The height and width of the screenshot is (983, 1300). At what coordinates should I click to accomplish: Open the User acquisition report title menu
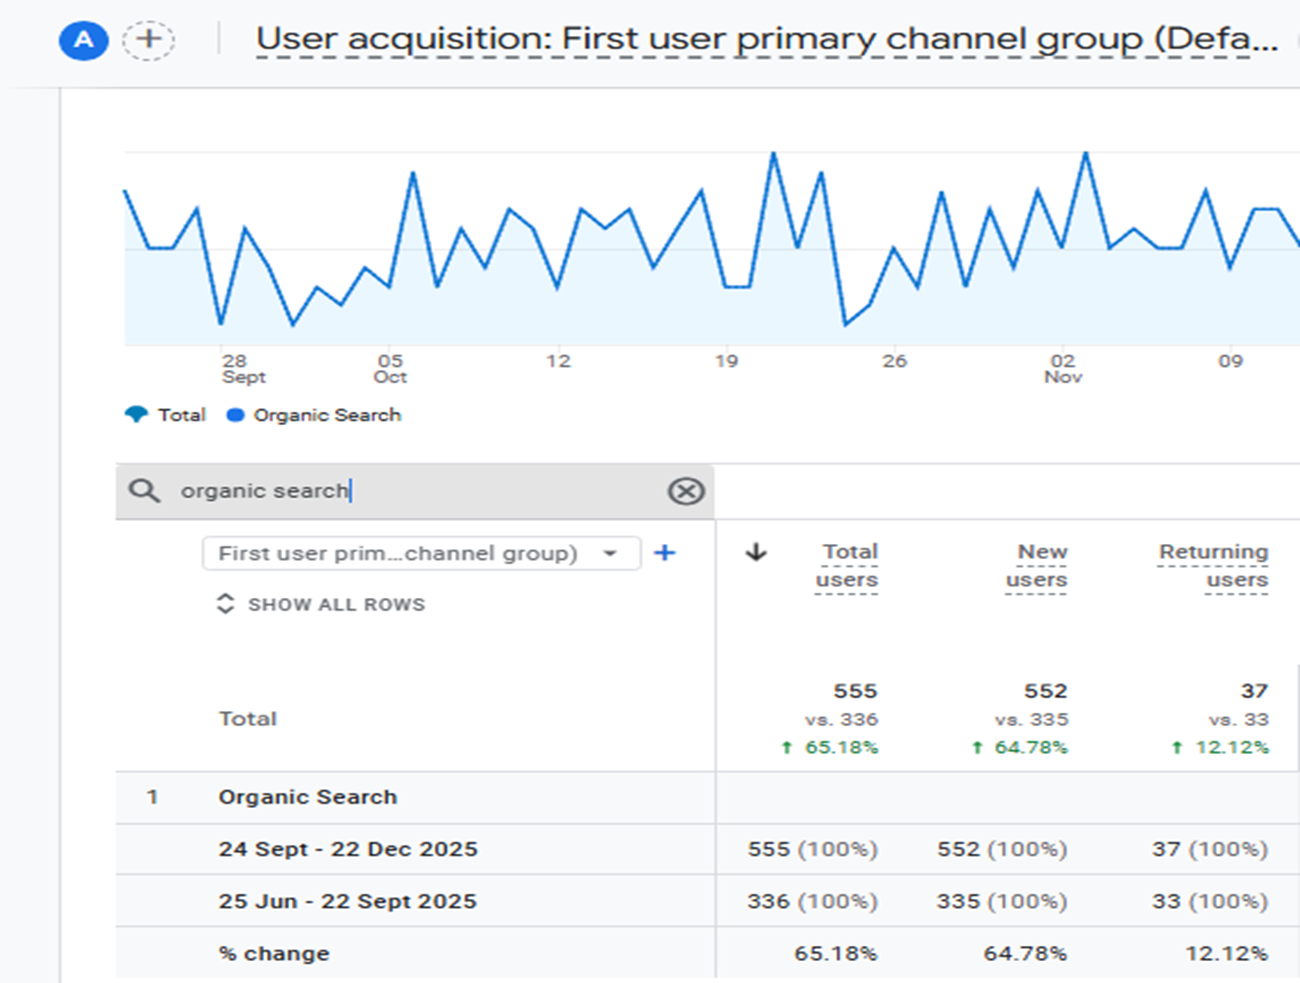[767, 39]
